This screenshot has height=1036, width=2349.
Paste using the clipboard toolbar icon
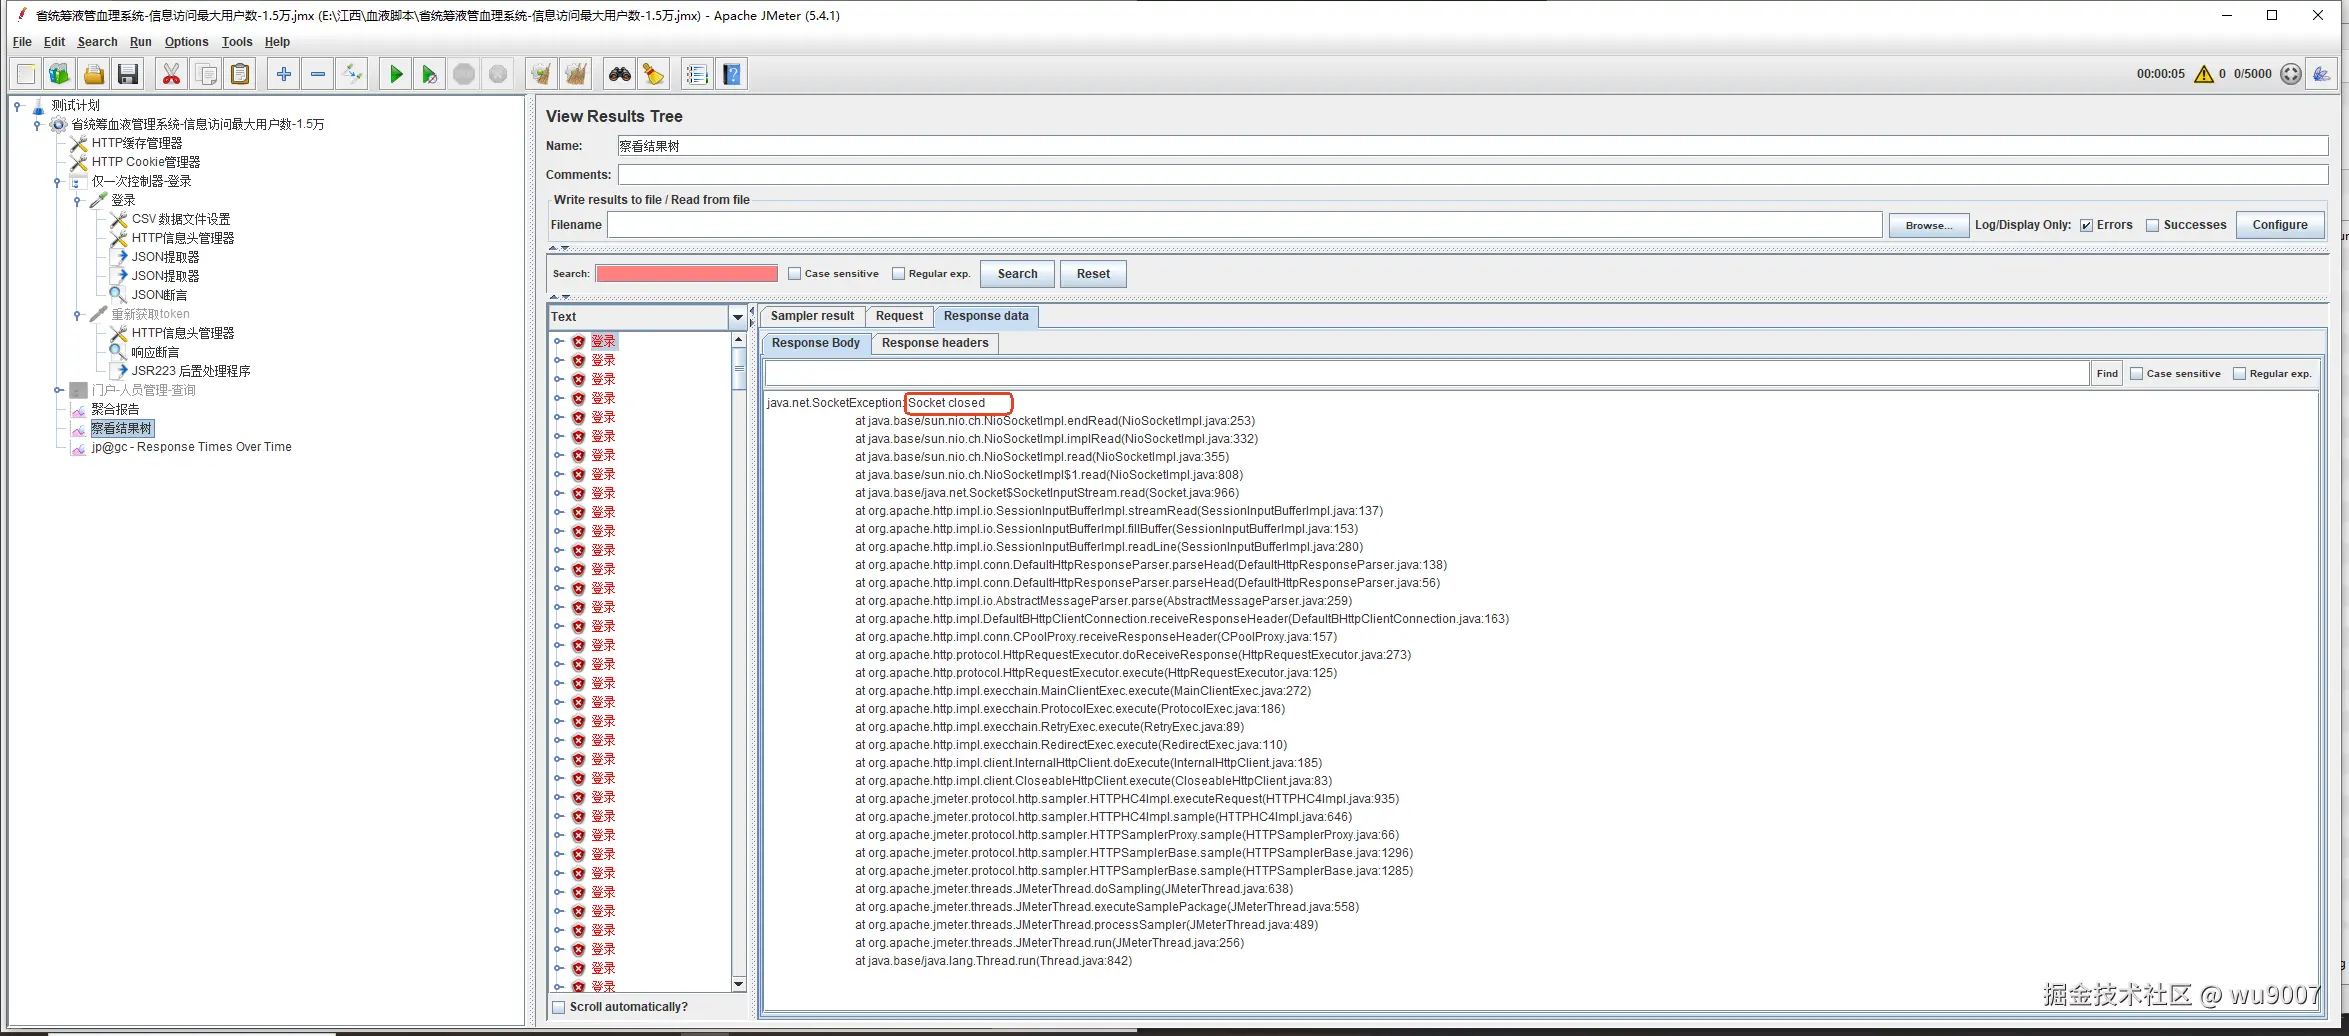[240, 74]
